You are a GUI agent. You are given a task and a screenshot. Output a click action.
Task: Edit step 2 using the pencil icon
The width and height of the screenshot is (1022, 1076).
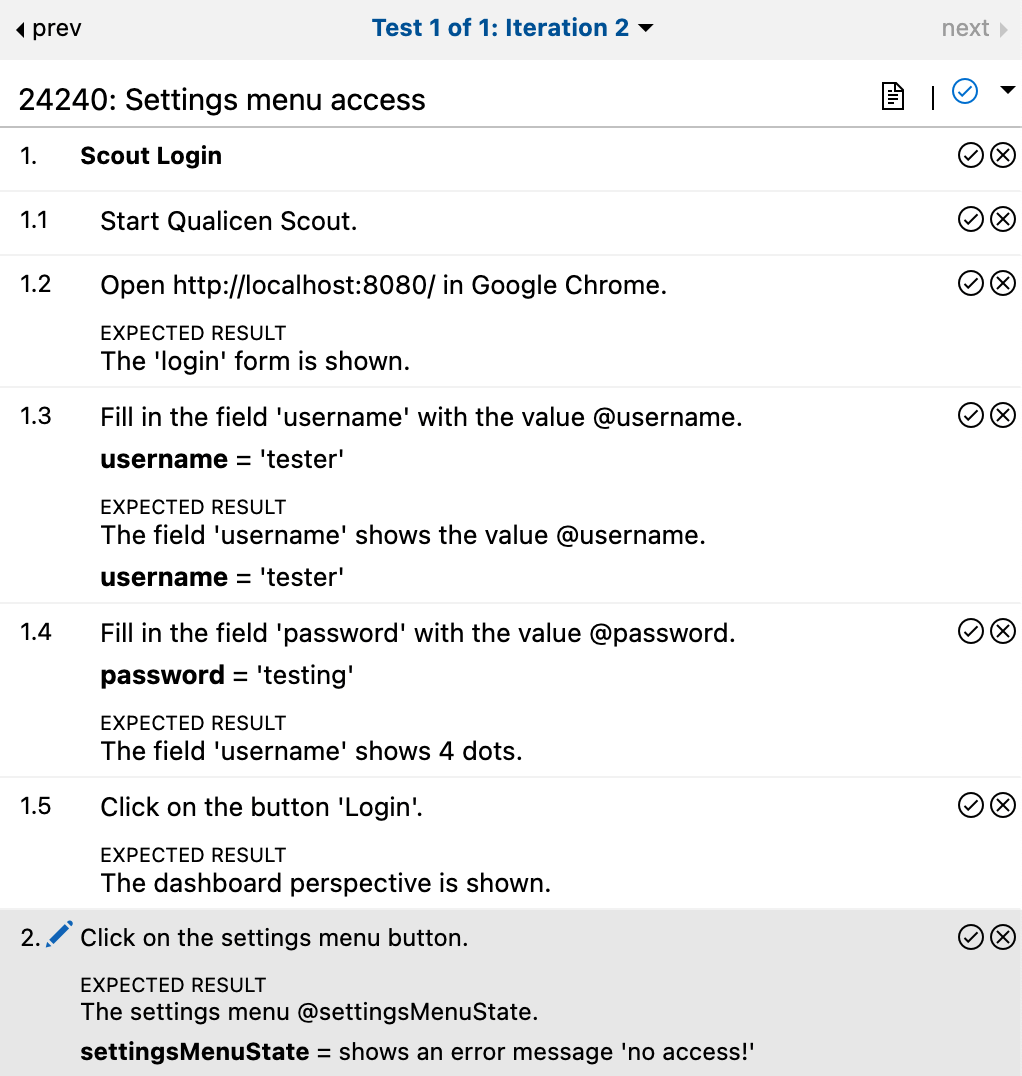pos(59,932)
